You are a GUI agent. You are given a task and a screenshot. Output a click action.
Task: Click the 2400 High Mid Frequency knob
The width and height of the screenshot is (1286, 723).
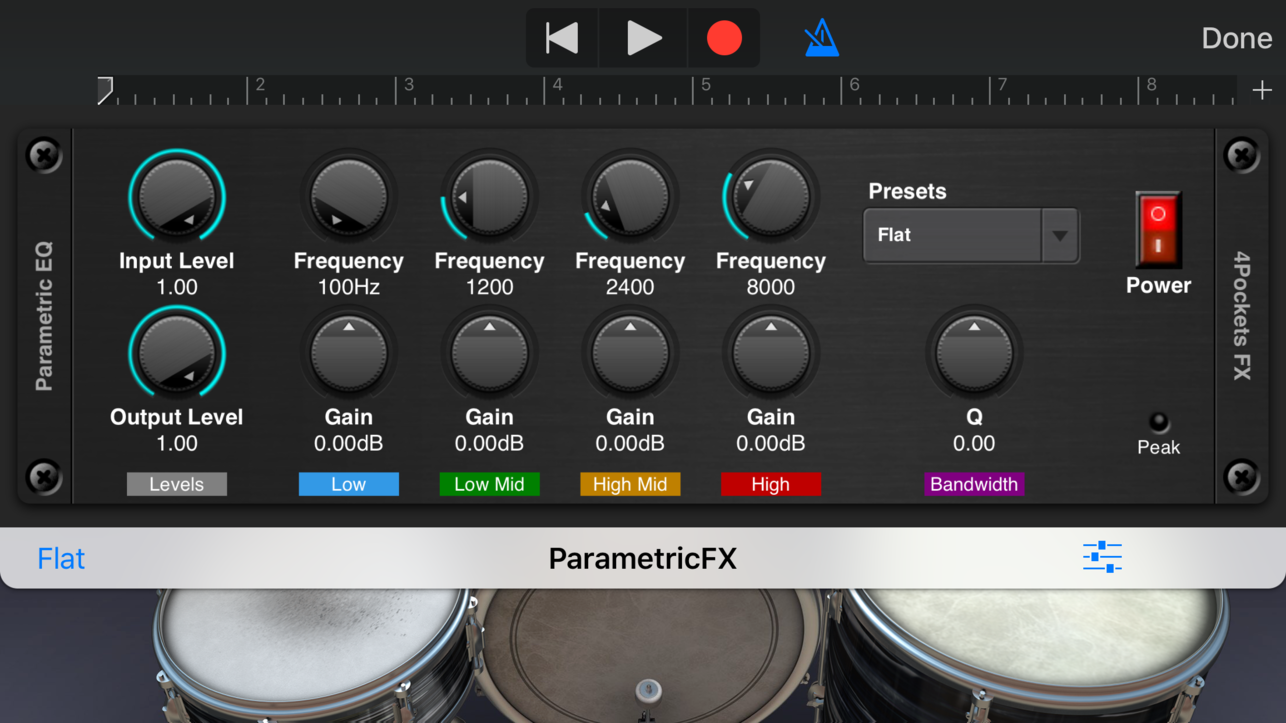tap(630, 197)
